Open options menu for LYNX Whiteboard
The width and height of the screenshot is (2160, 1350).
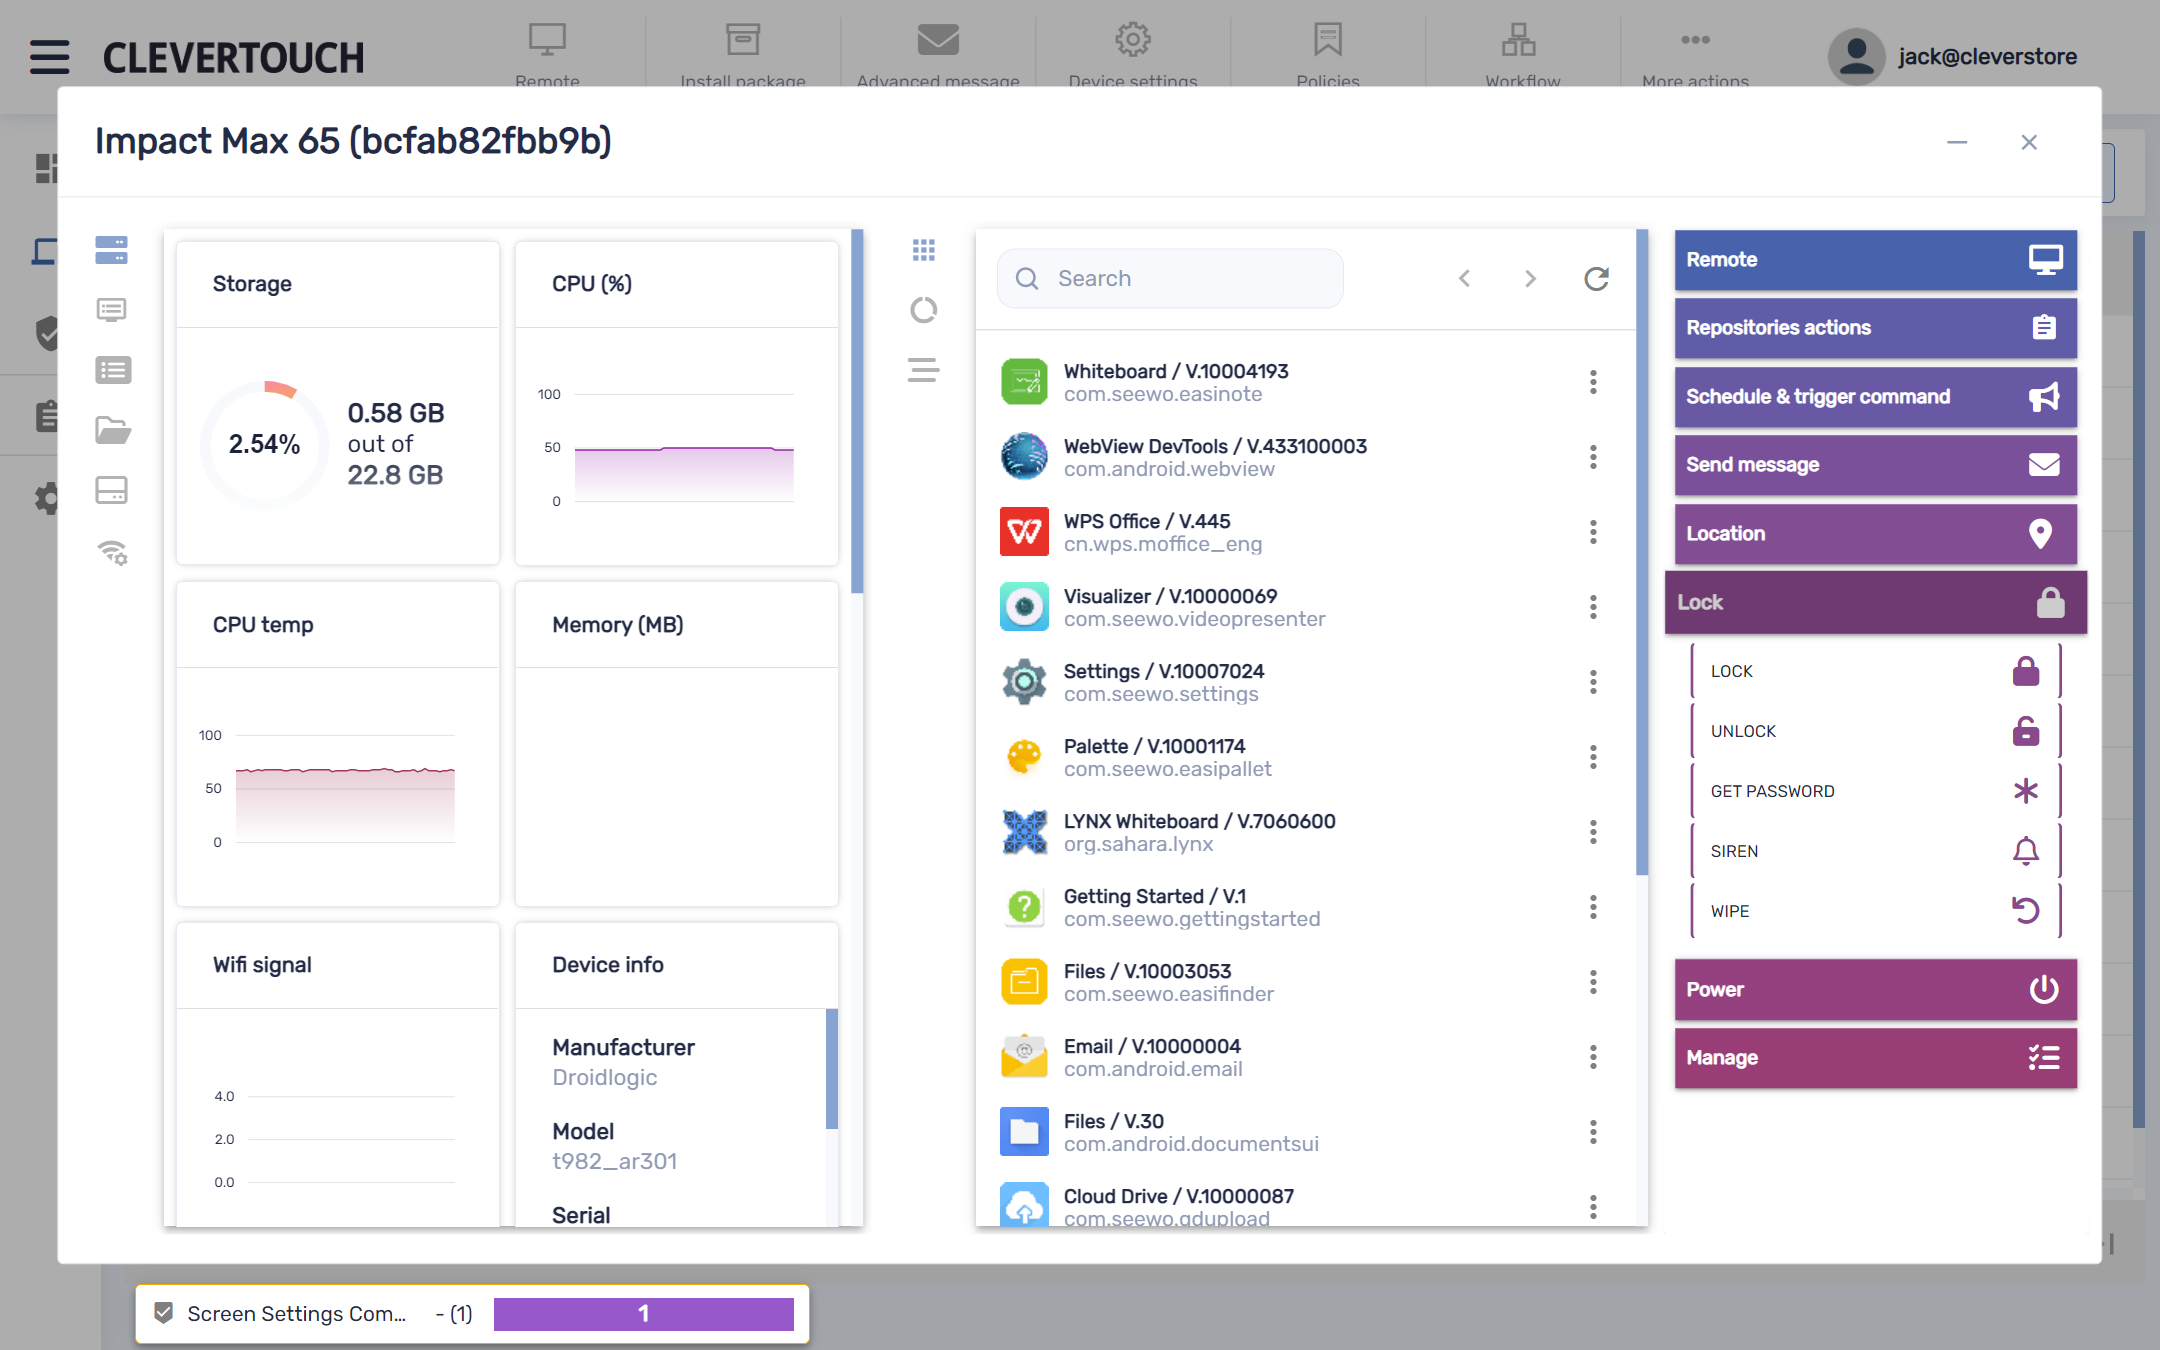1593,832
